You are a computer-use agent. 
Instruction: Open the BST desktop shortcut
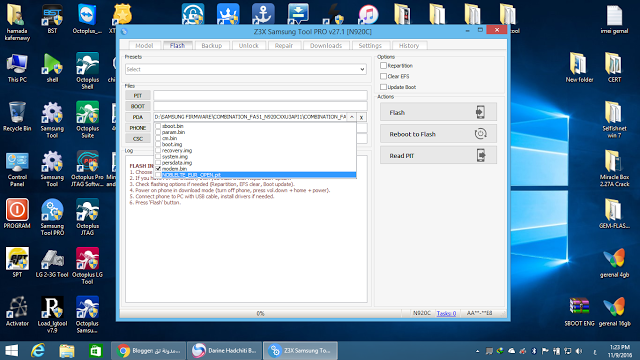point(52,19)
